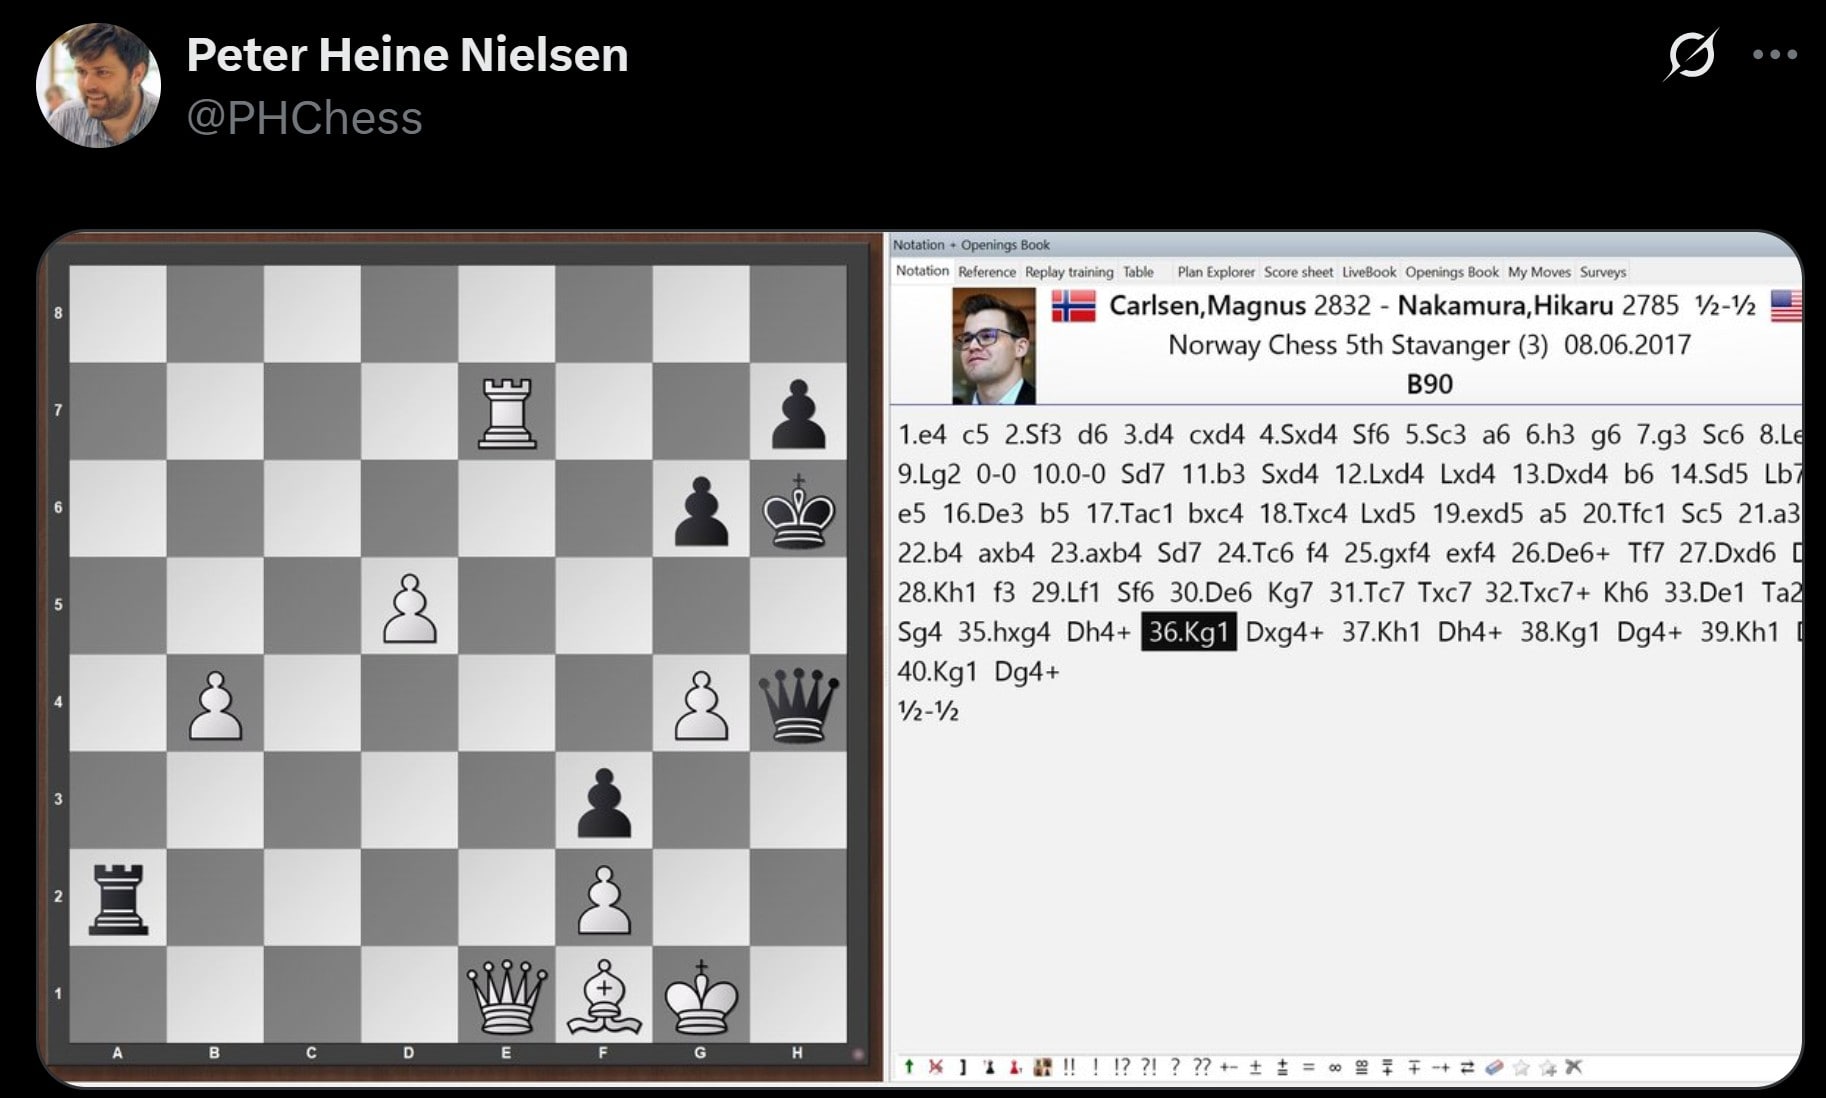Screen dimensions: 1826x1098
Task: Click the red delete variation icon
Action: tap(936, 1067)
